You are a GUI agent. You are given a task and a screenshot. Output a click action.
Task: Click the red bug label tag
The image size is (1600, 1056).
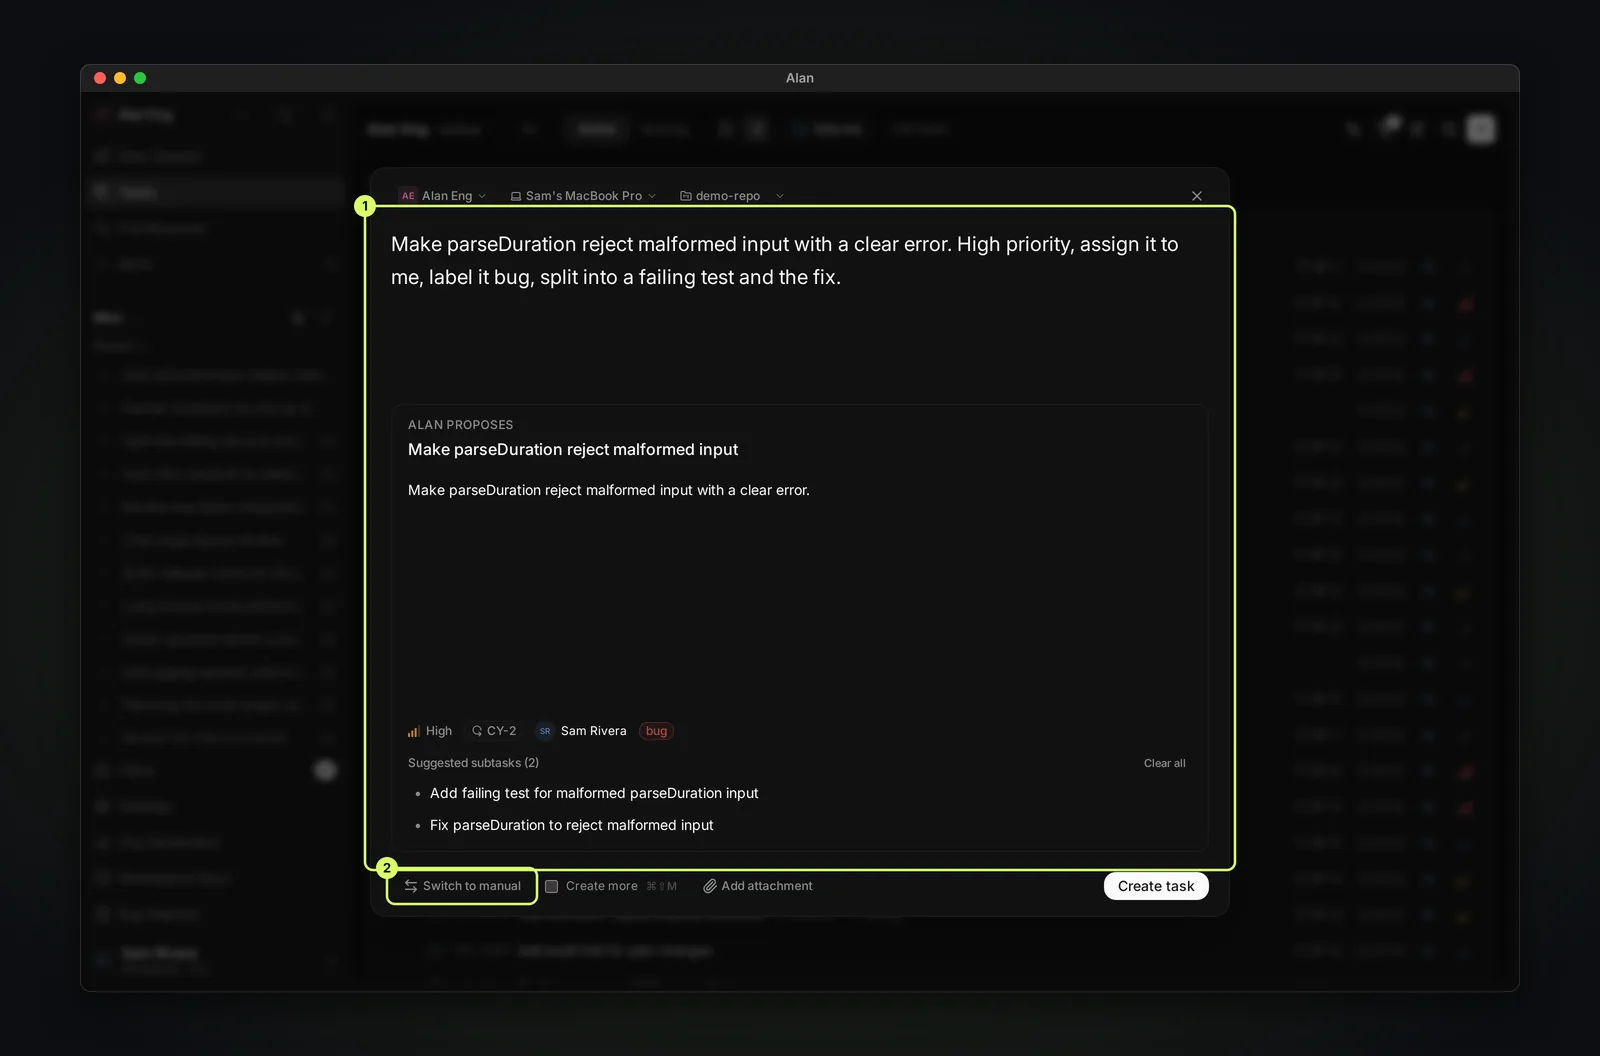[x=656, y=731]
